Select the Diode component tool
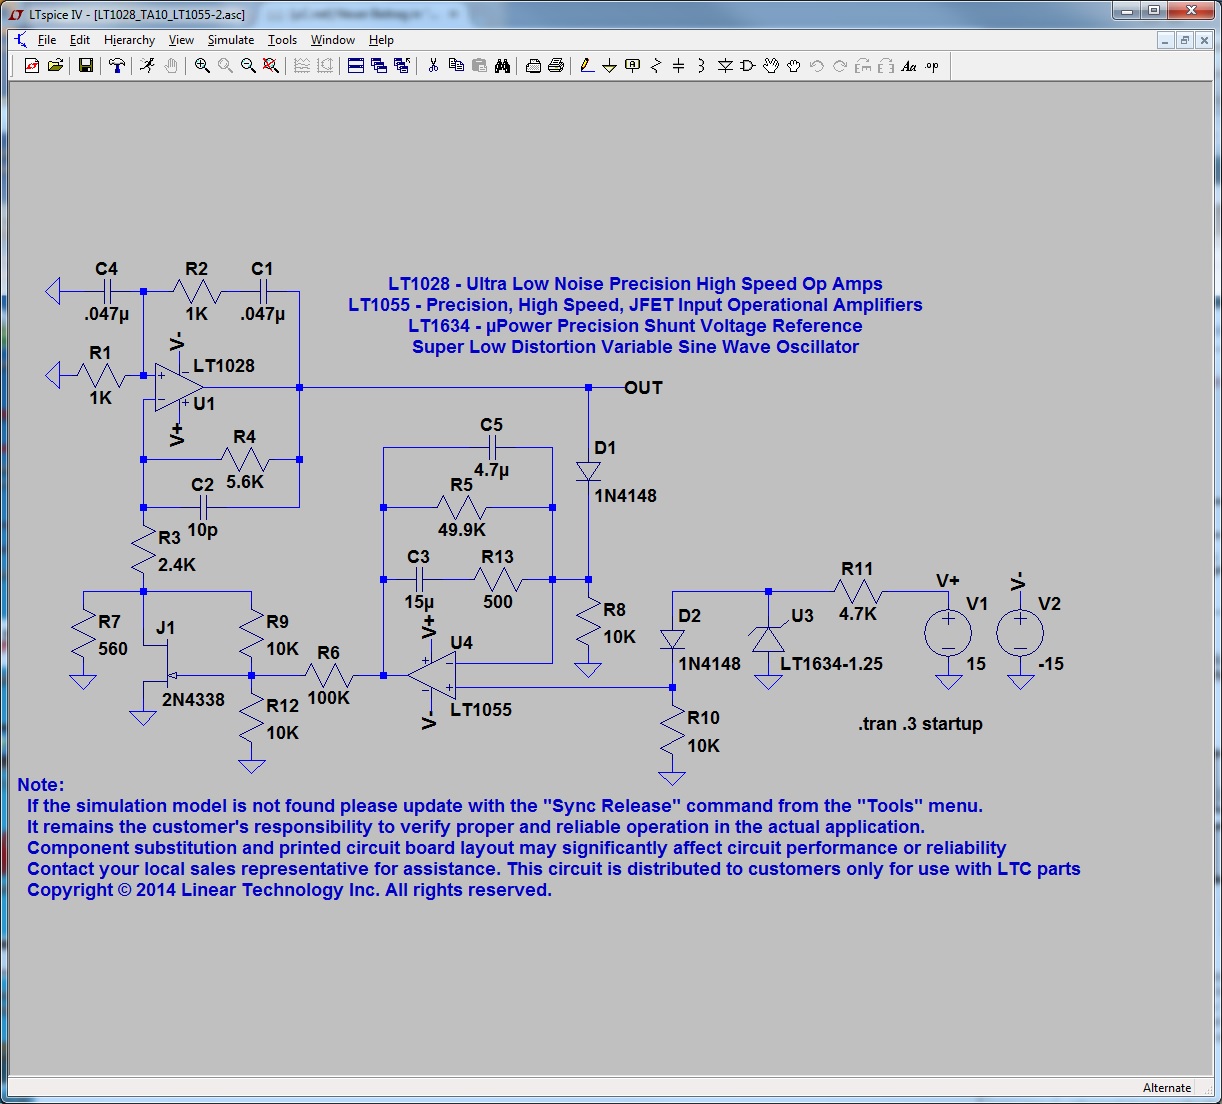 [x=725, y=66]
